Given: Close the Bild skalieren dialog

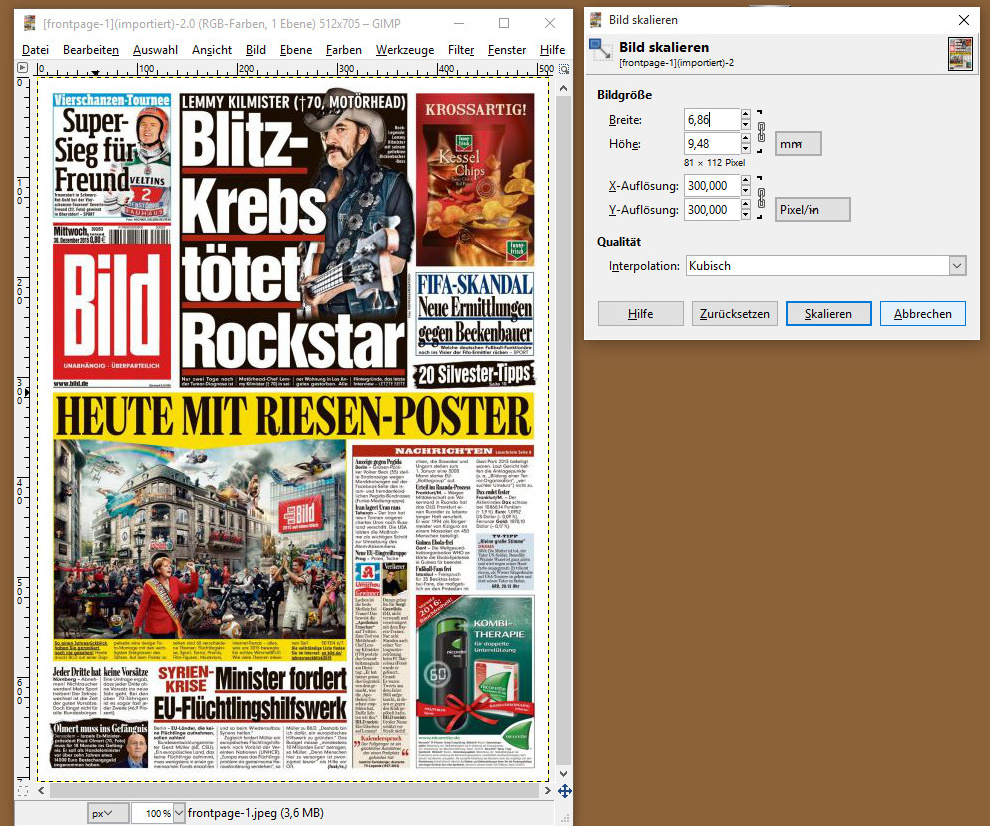Looking at the screenshot, I should 963,20.
